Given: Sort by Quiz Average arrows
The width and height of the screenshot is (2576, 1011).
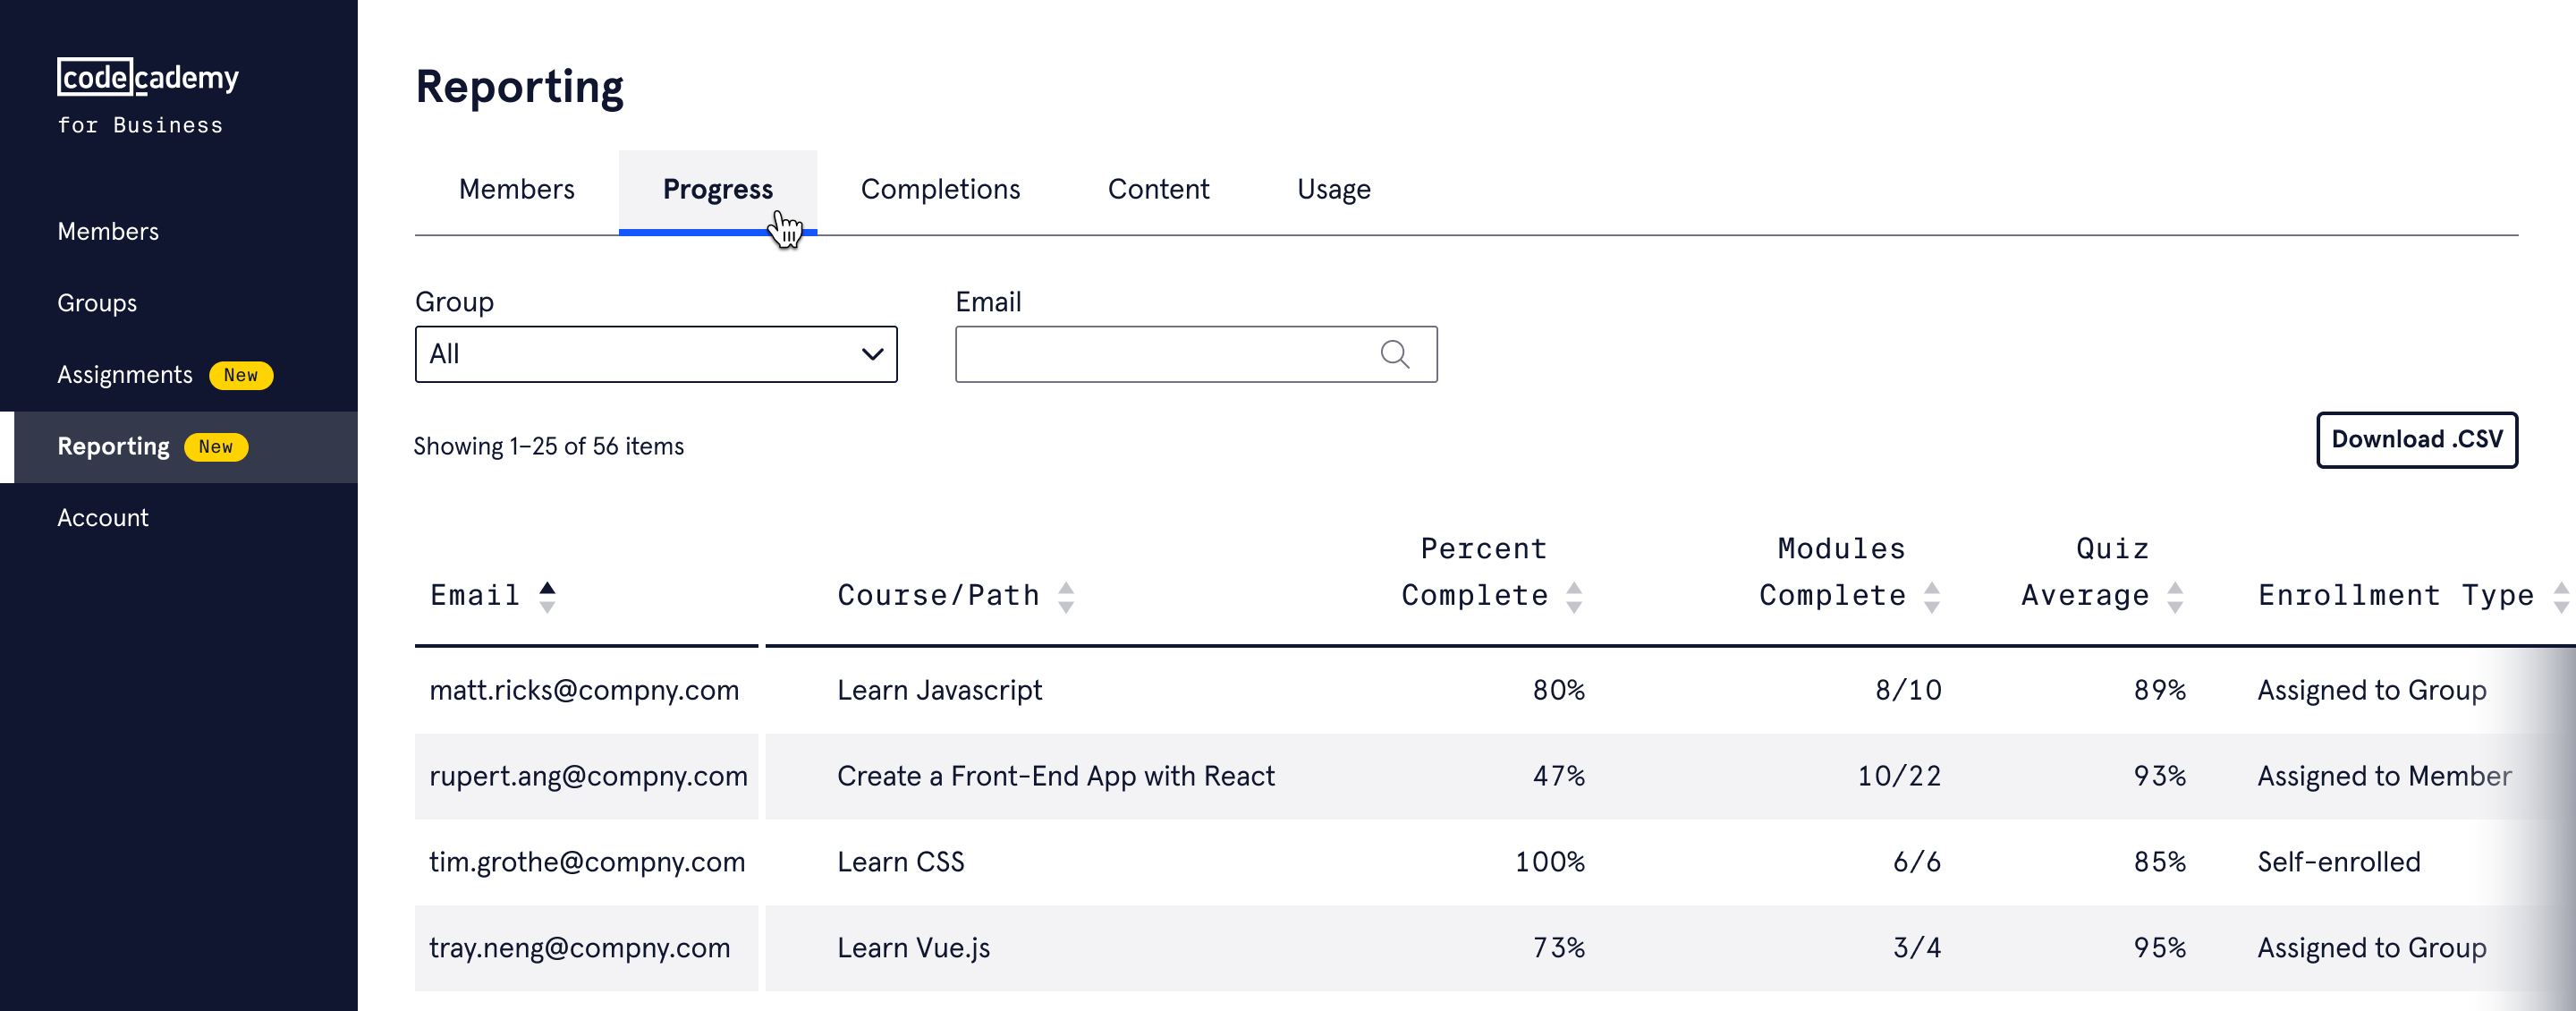Looking at the screenshot, I should tap(2174, 597).
